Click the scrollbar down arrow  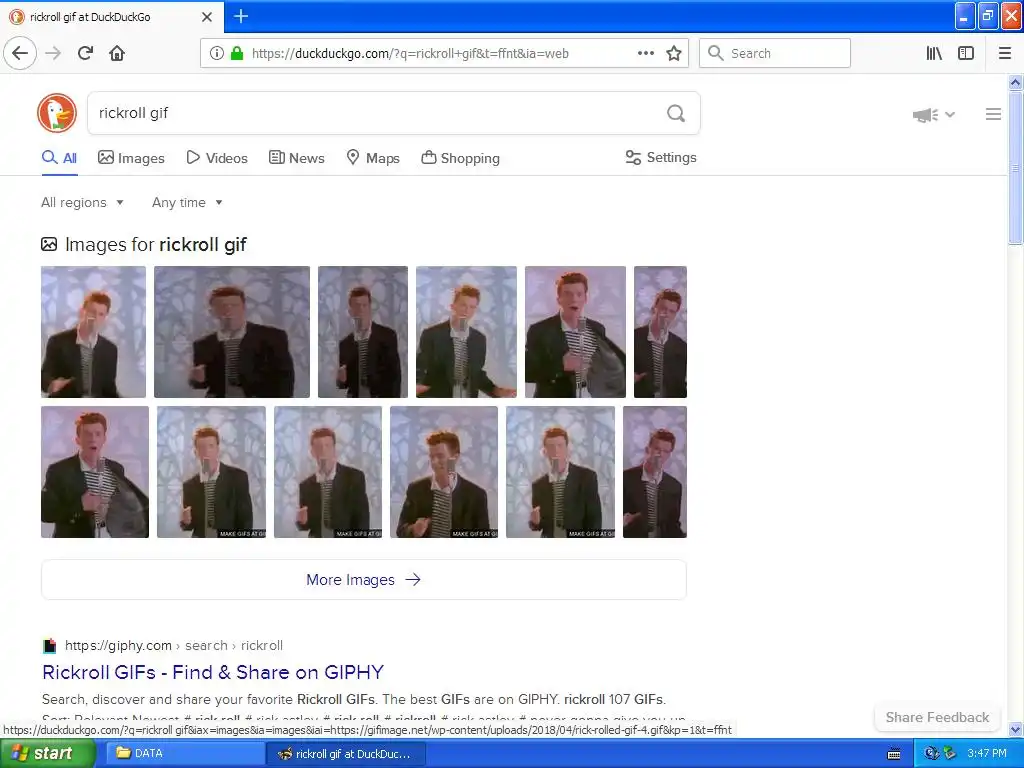(1015, 729)
